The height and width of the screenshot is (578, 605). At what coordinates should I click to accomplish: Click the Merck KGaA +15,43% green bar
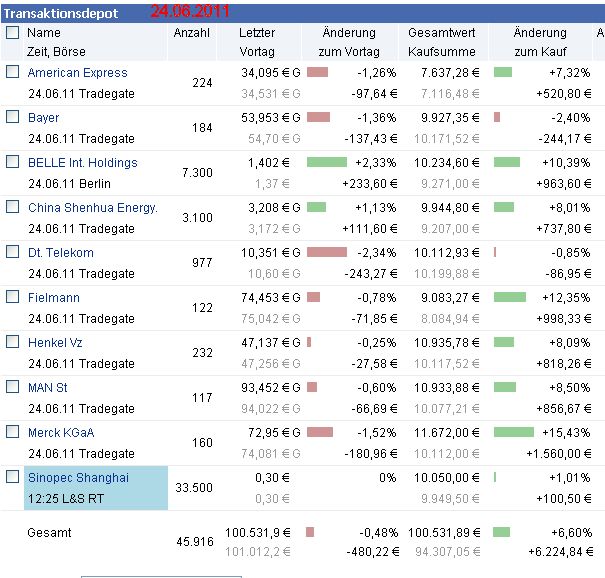(514, 432)
